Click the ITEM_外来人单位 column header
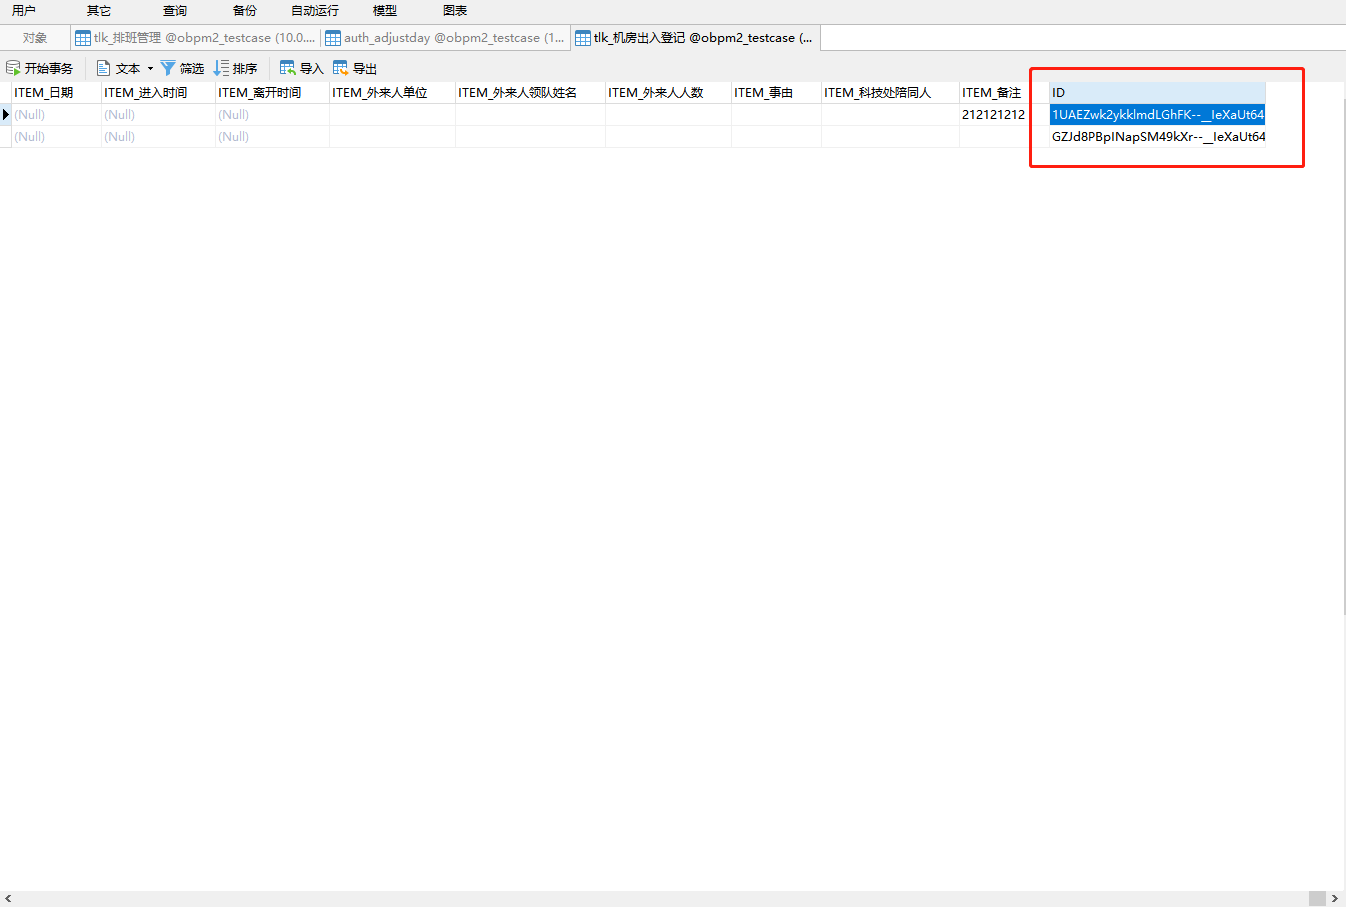The image size is (1346, 907). pyautogui.click(x=392, y=93)
